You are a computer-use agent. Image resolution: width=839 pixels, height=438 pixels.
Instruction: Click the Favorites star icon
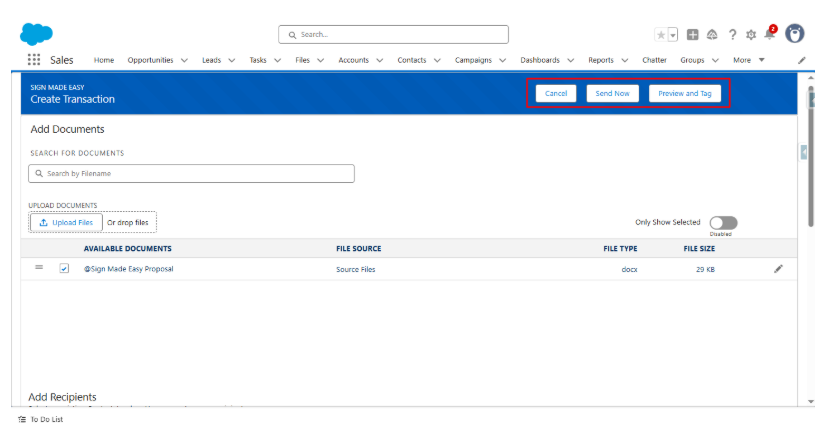661,35
